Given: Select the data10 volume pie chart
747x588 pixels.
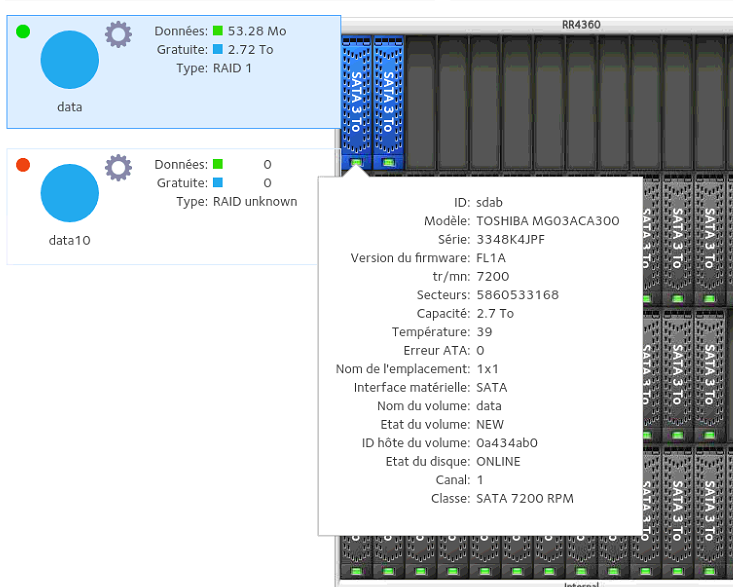Looking at the screenshot, I should 70,193.
